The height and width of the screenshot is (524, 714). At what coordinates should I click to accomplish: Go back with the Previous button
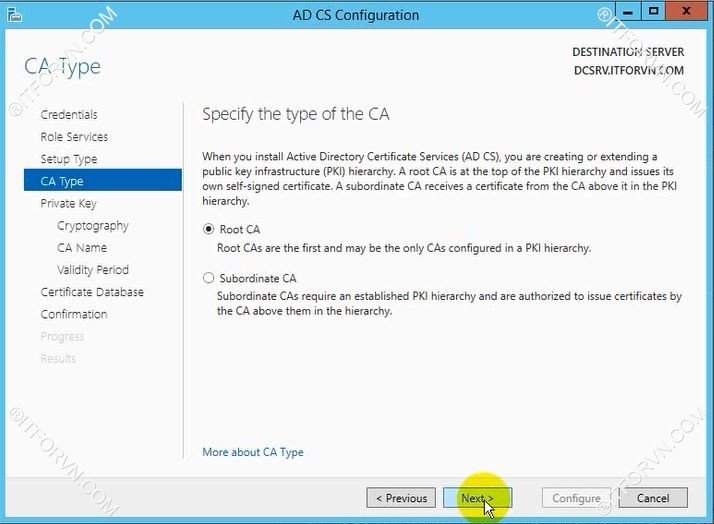click(401, 498)
